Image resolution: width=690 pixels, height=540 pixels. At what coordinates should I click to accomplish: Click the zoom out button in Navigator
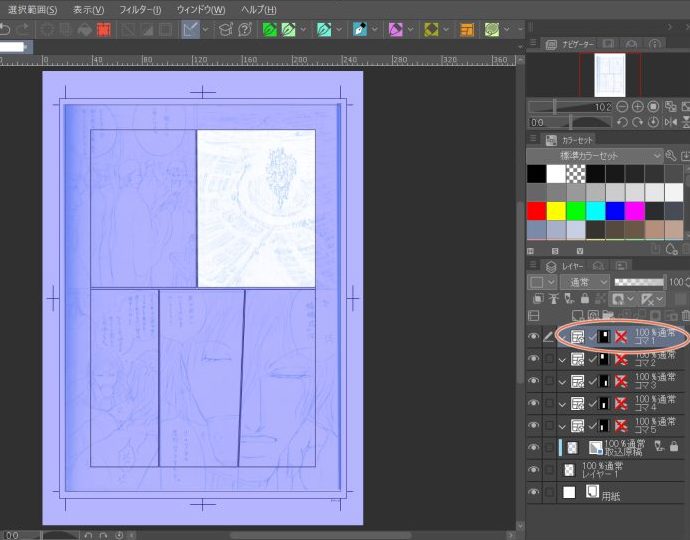point(623,106)
